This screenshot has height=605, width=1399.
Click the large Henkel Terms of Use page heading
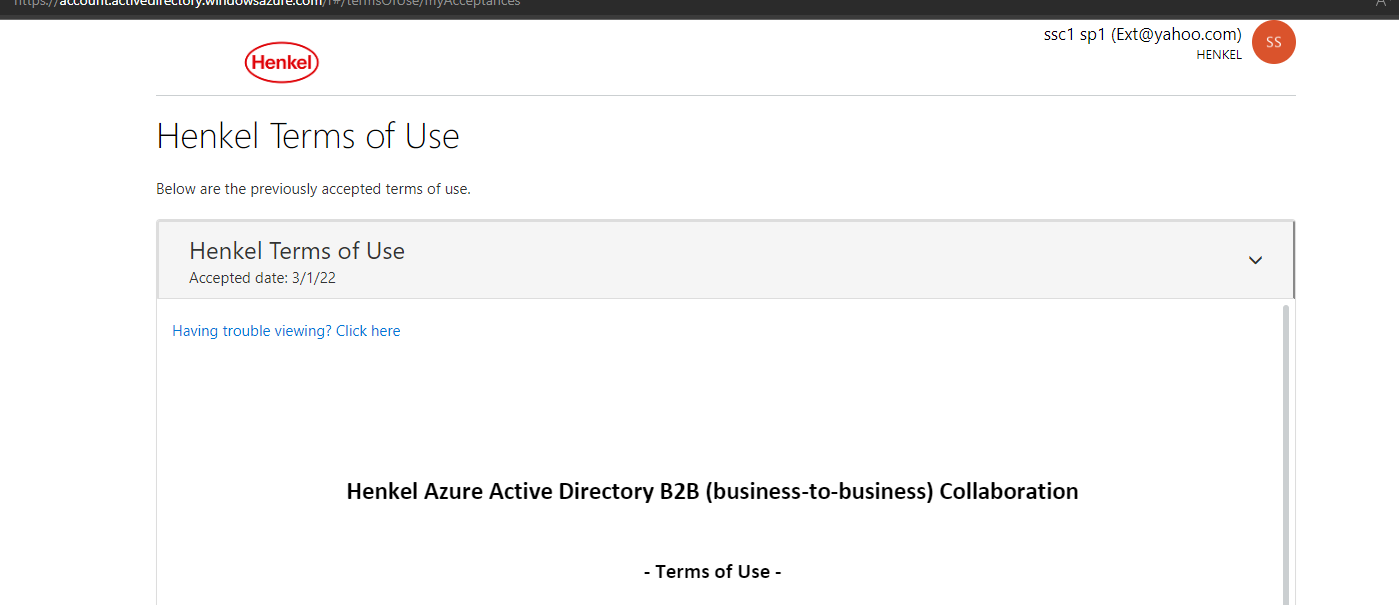click(x=307, y=136)
